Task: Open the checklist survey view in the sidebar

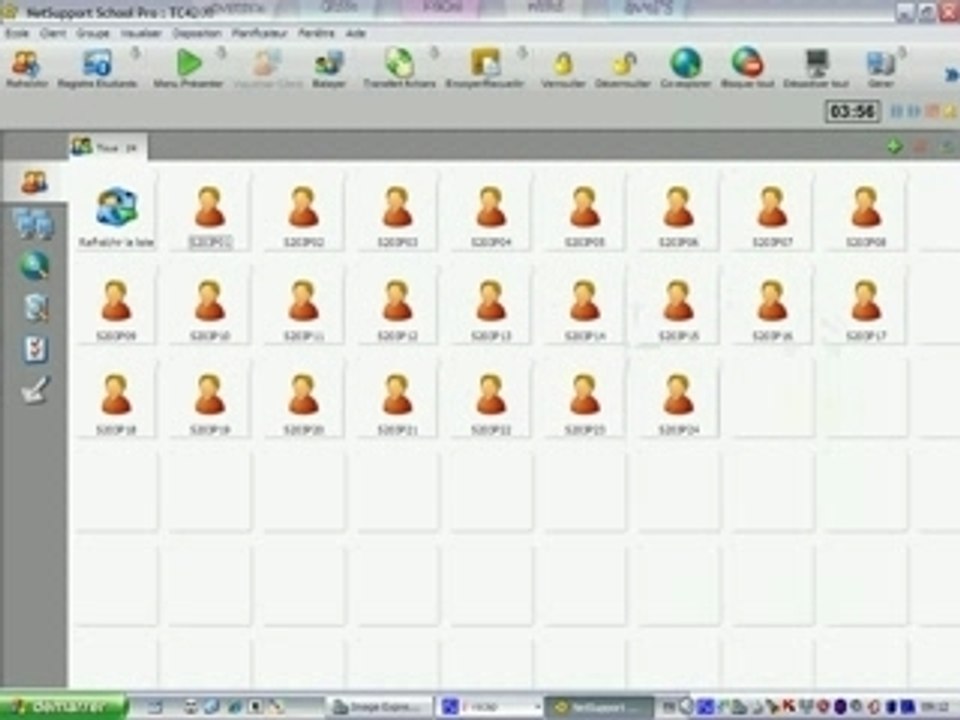Action: (35, 350)
